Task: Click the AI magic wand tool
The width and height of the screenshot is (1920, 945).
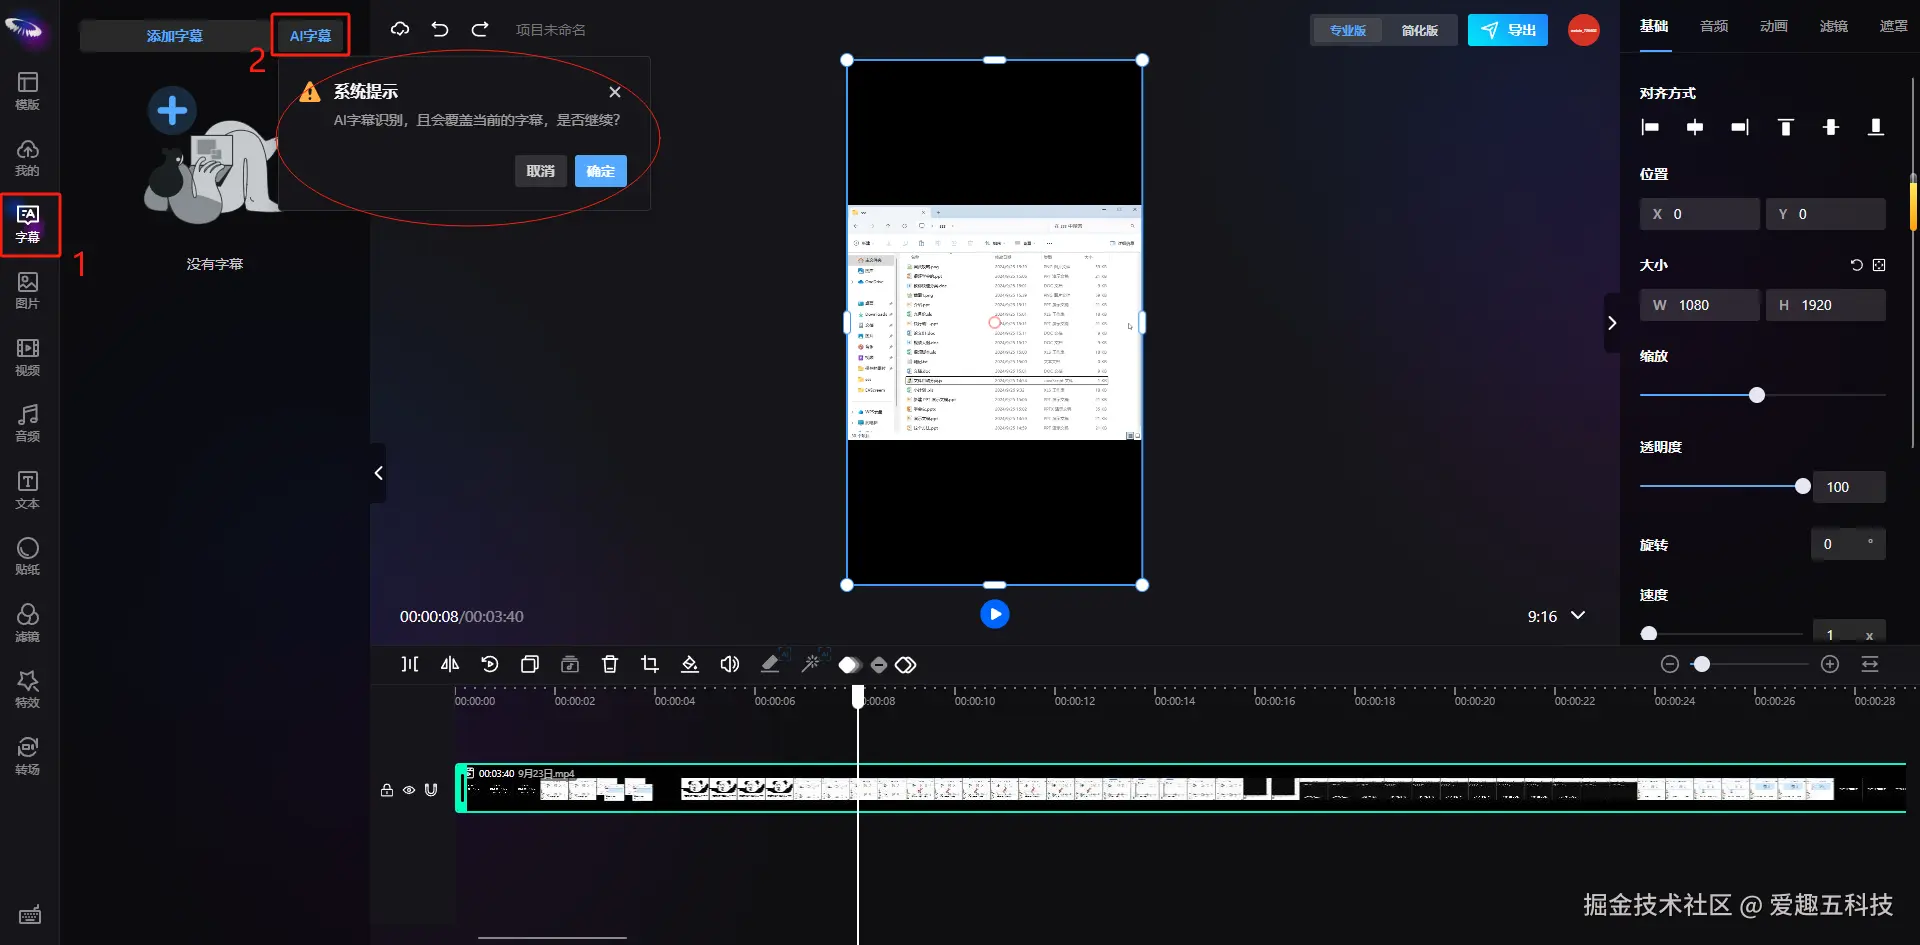Action: click(x=811, y=663)
